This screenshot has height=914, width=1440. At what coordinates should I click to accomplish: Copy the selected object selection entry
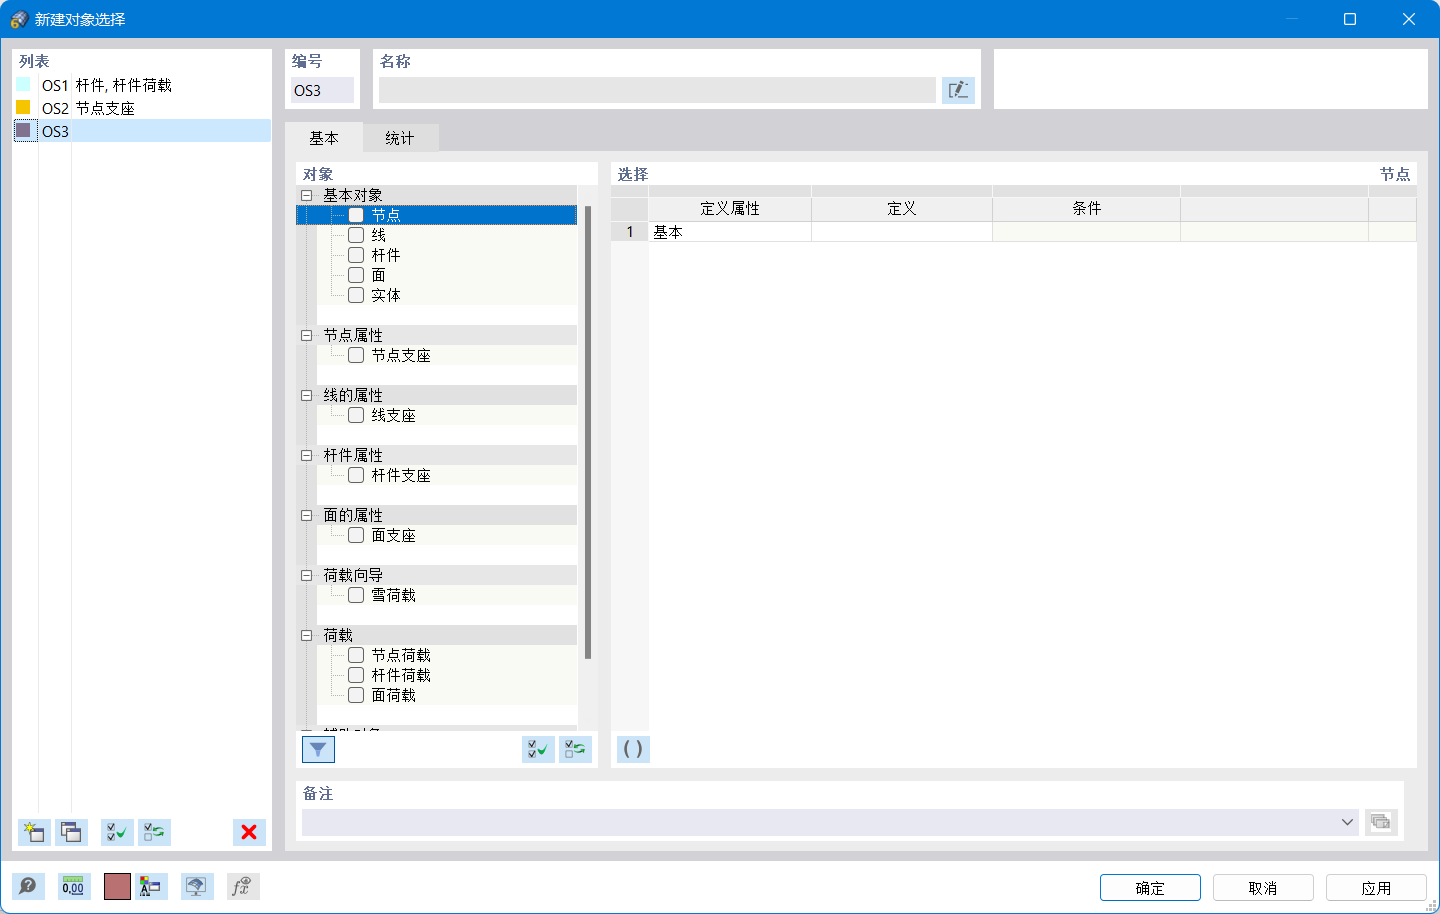[x=71, y=832]
